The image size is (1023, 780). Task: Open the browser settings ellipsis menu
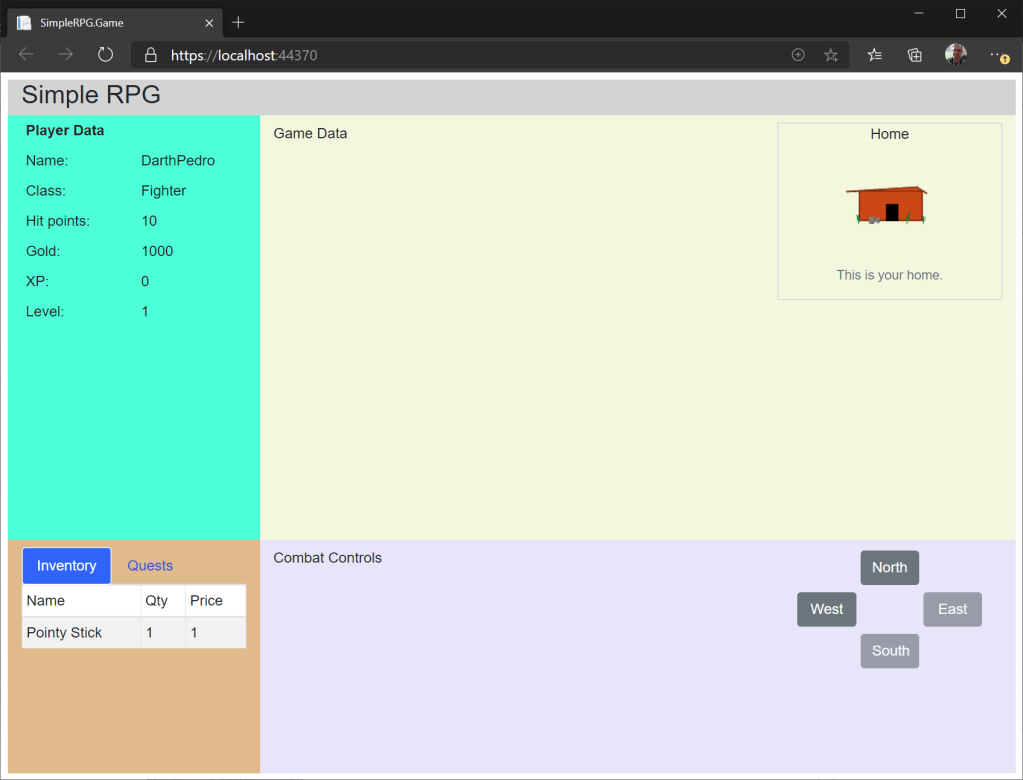click(998, 55)
